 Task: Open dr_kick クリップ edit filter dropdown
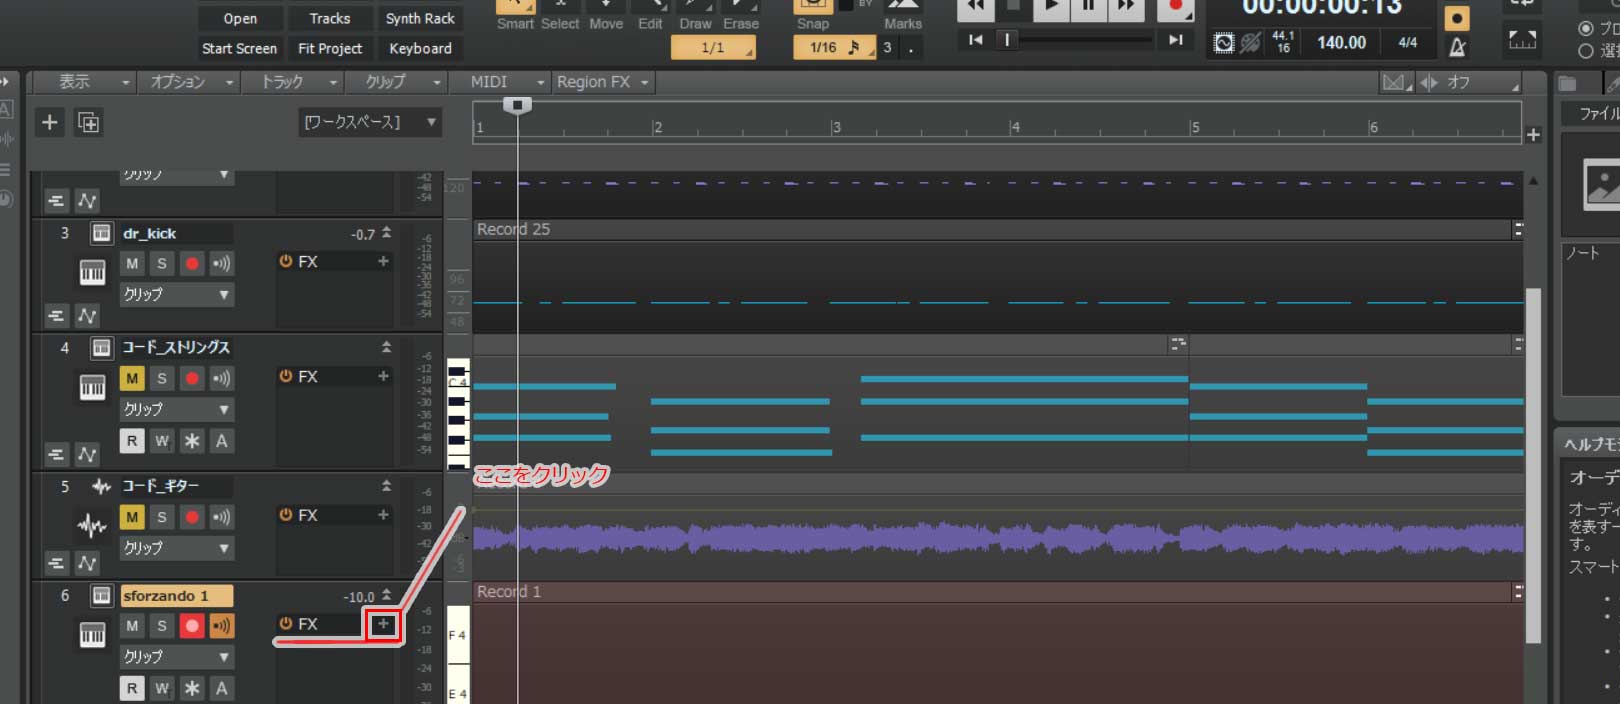point(177,295)
